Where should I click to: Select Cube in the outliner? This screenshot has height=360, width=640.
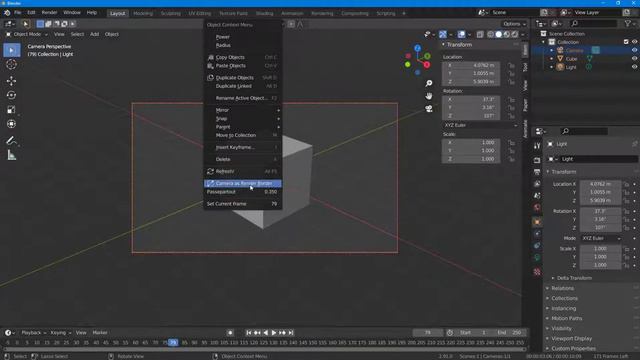(571, 59)
